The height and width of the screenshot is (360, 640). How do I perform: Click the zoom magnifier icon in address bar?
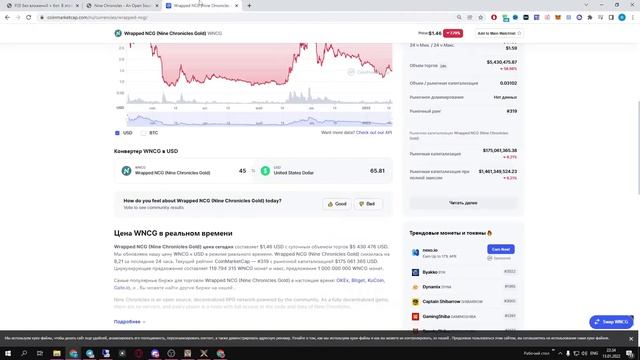point(459,18)
